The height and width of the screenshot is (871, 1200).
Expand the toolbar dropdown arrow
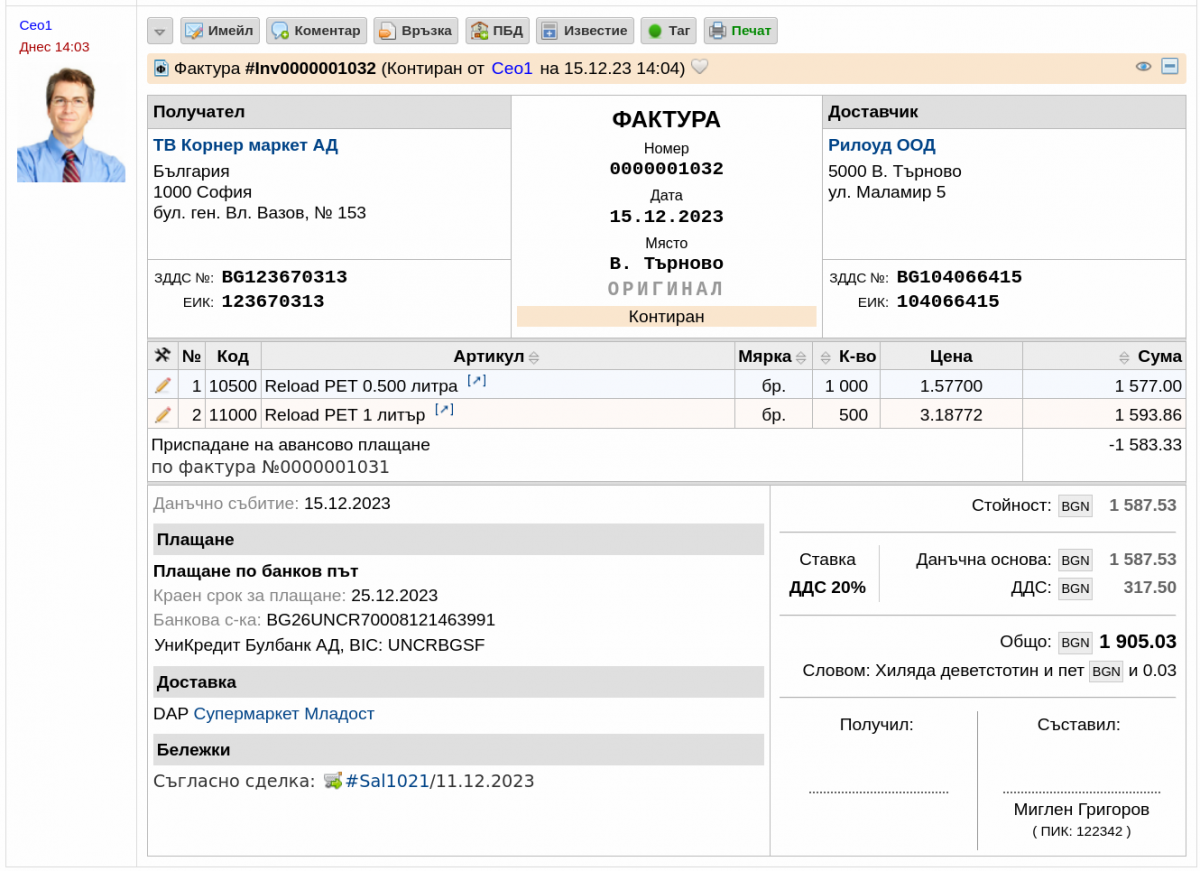(160, 31)
